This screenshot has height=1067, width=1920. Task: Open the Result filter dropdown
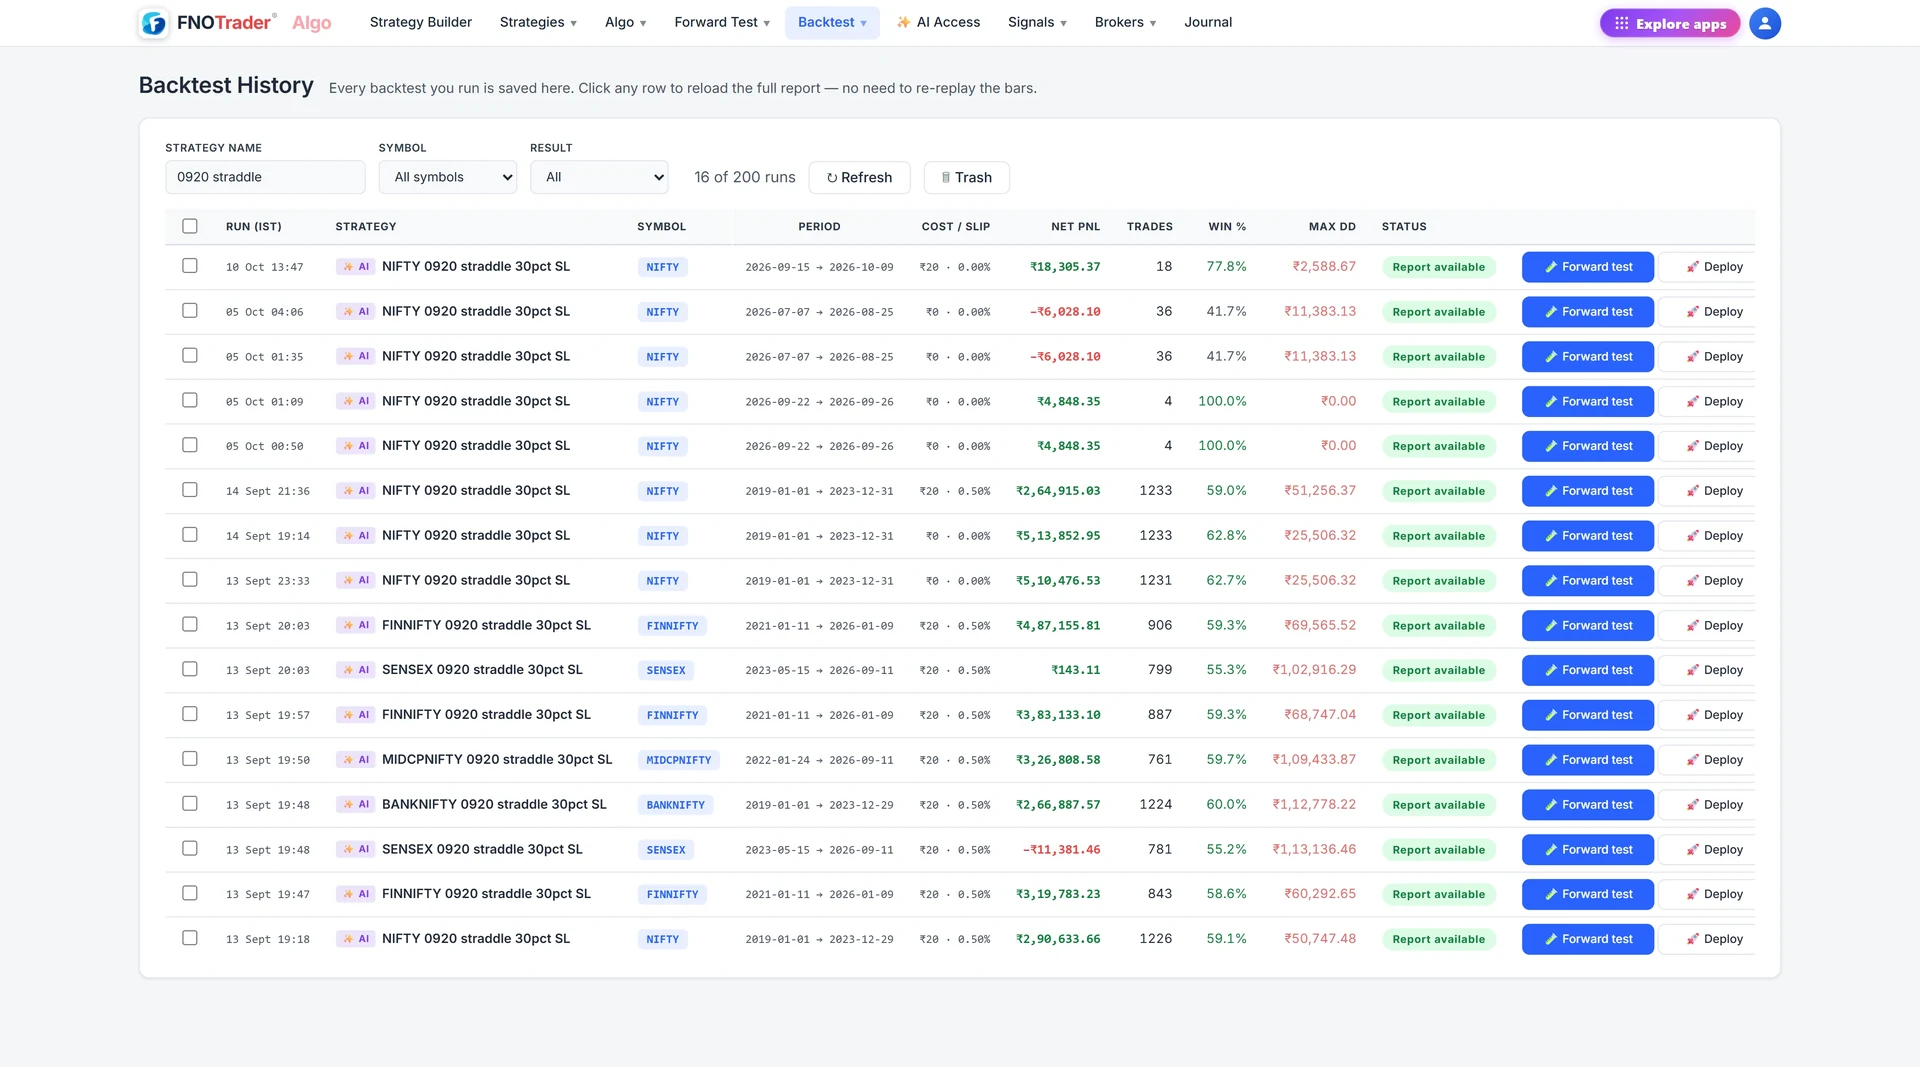point(599,177)
